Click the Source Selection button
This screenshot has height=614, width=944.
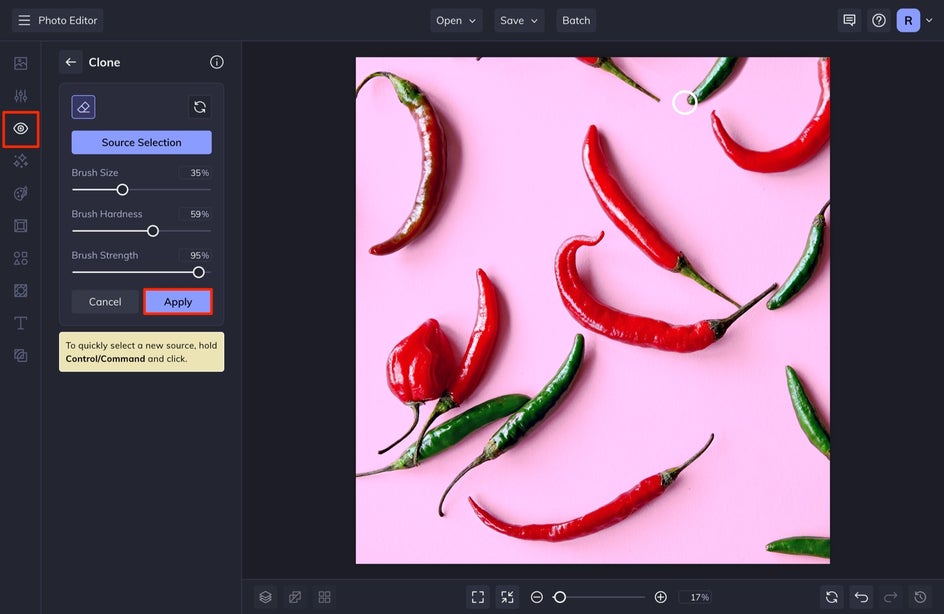pos(141,143)
